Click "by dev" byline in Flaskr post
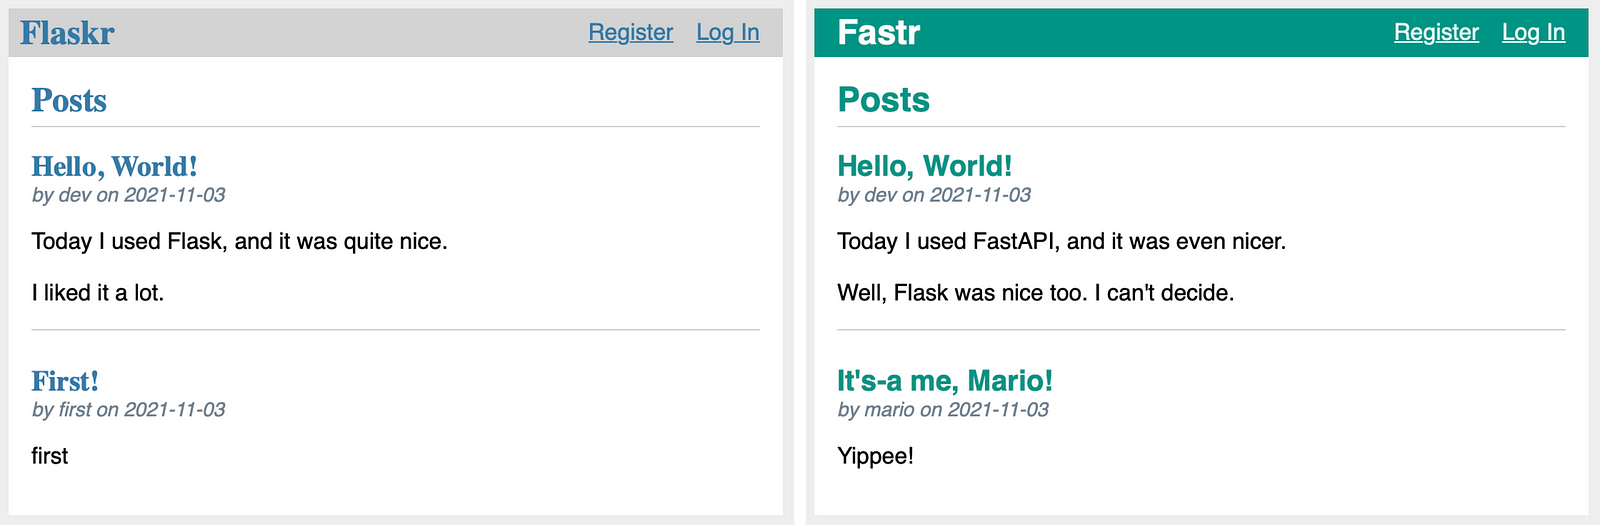Image resolution: width=1600 pixels, height=525 pixels. (x=128, y=195)
